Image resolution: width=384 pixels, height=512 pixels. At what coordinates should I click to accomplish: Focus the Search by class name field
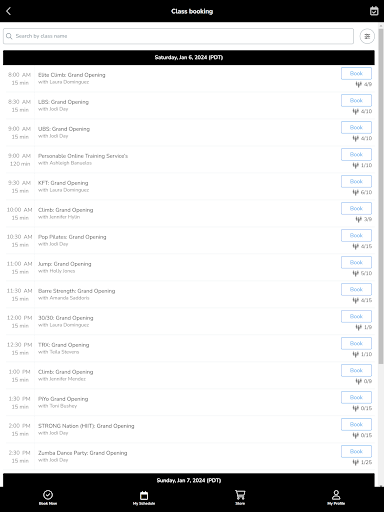click(x=178, y=36)
